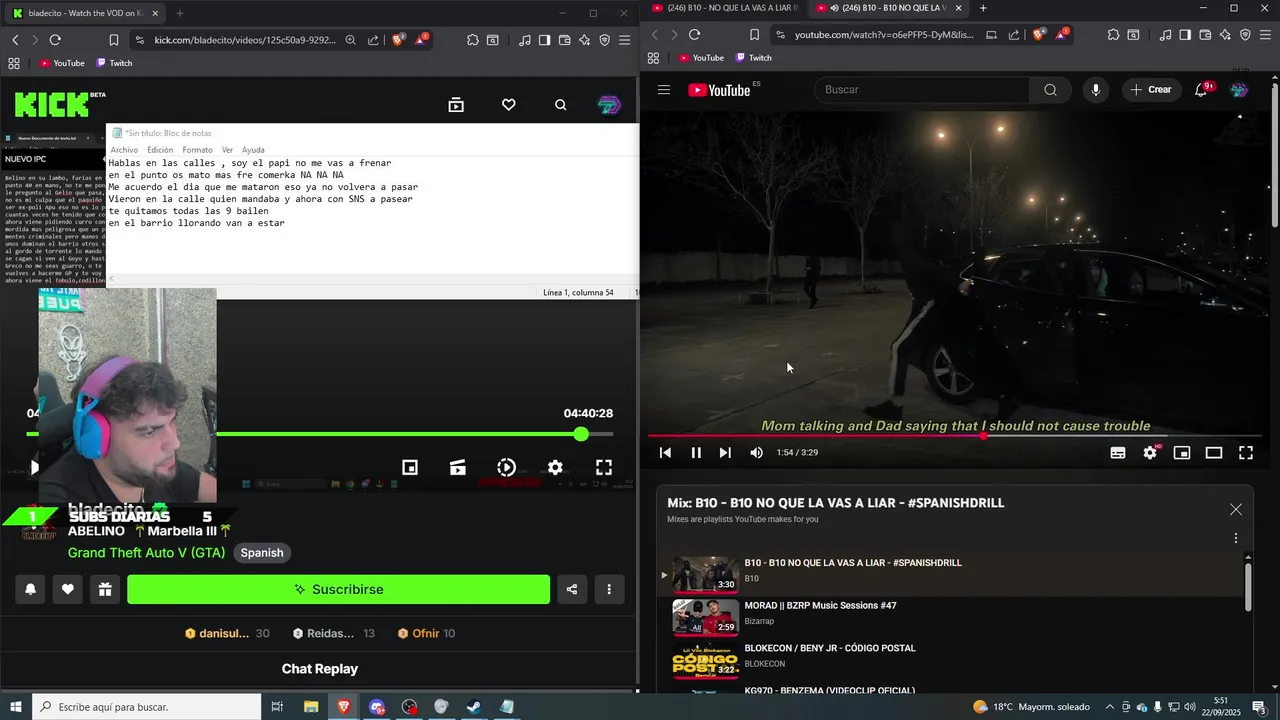Open the Twitch bookmark in Kick window
The width and height of the screenshot is (1280, 720).
point(114,63)
